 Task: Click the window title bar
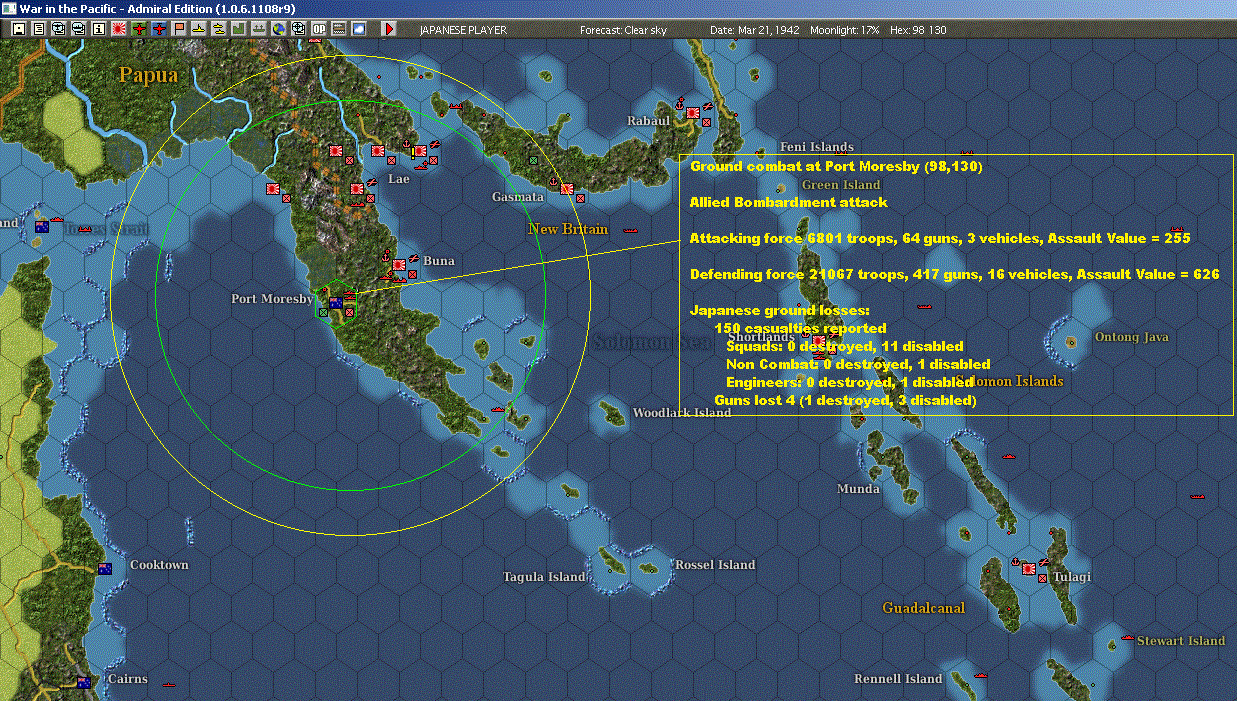click(618, 8)
